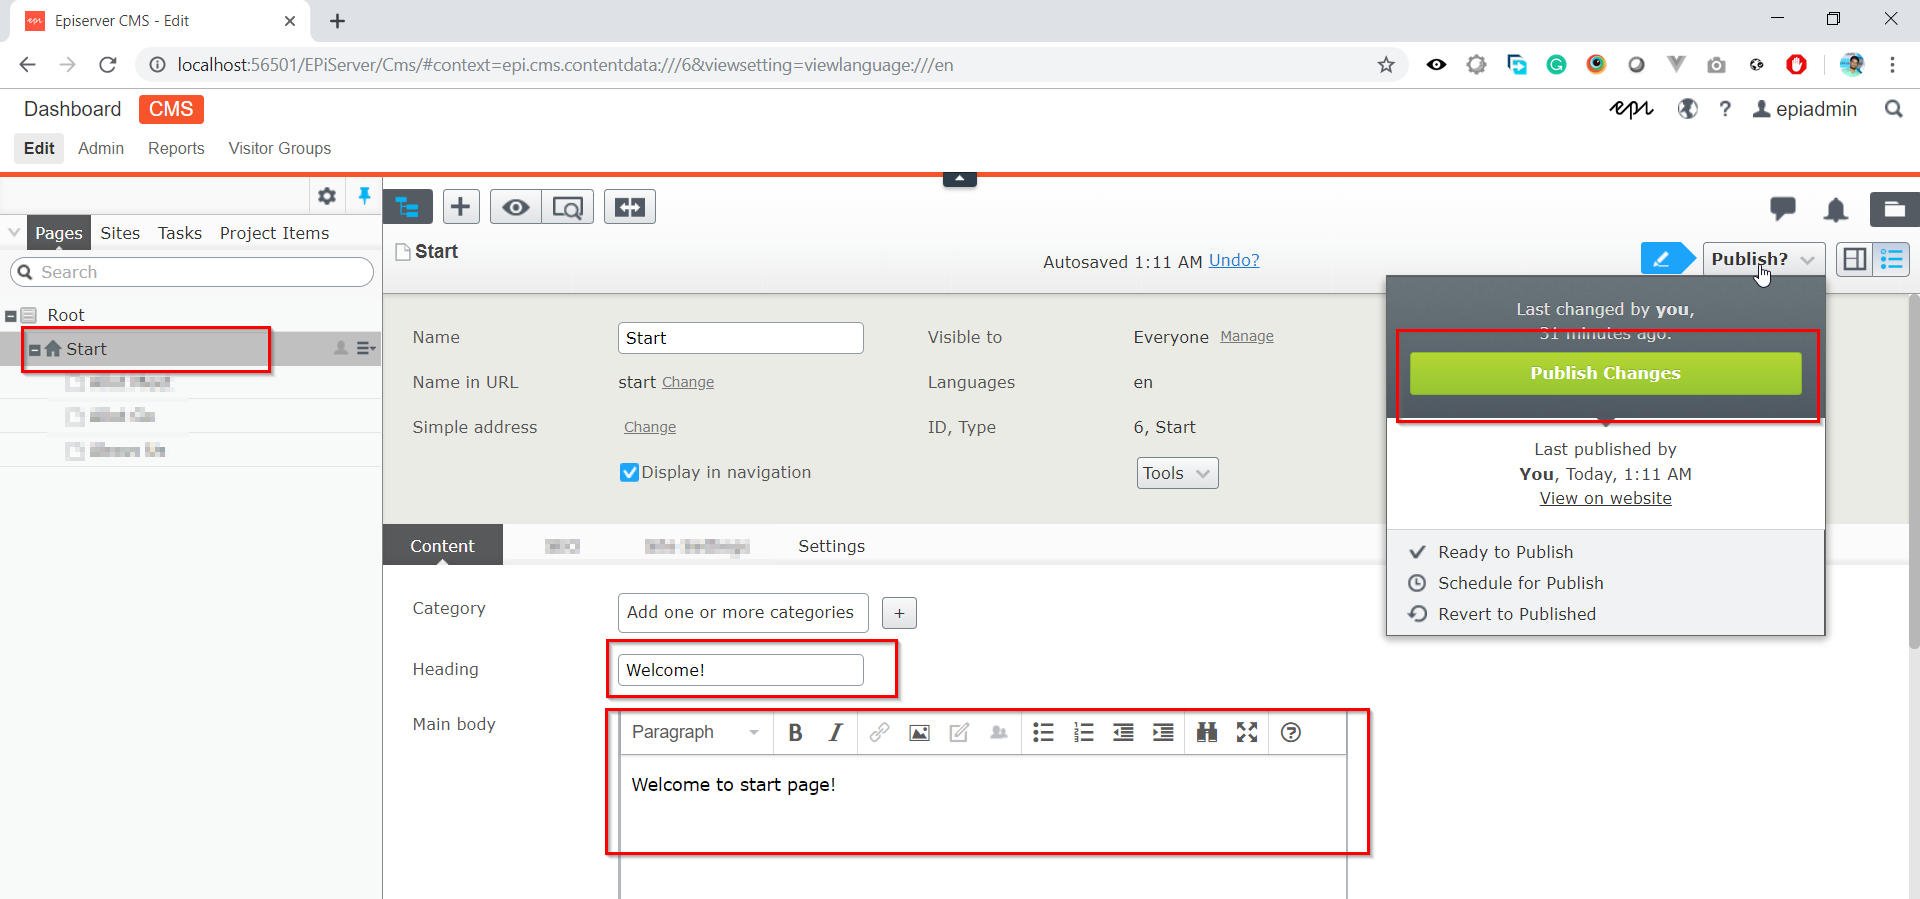Click Change link beside Name in URL
The image size is (1920, 899).
click(688, 383)
